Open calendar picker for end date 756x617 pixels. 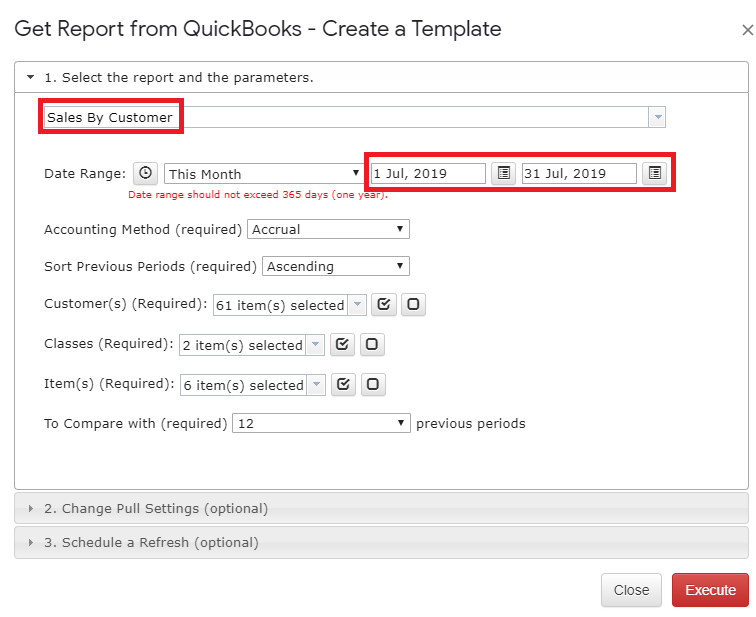tap(654, 173)
